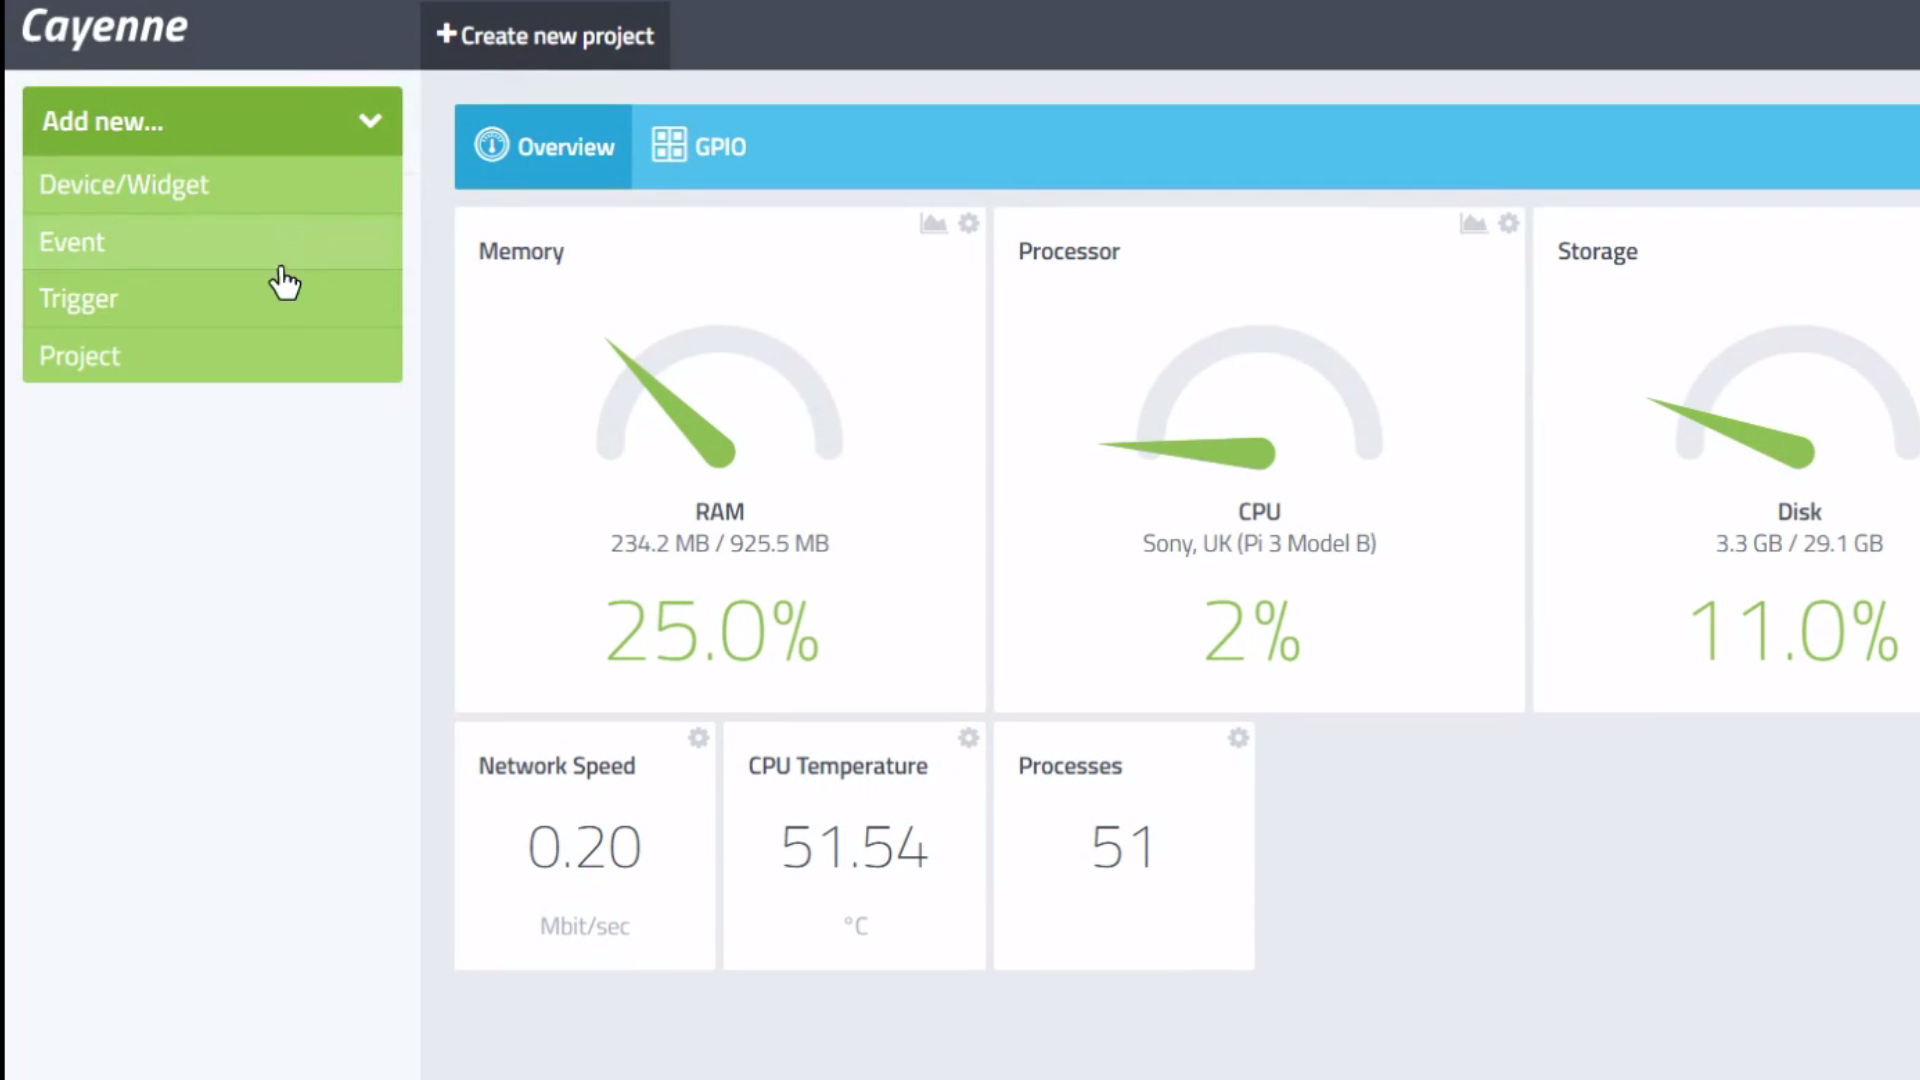Click the CPU Temperature widget title
Screen dimensions: 1920x1080
[837, 766]
